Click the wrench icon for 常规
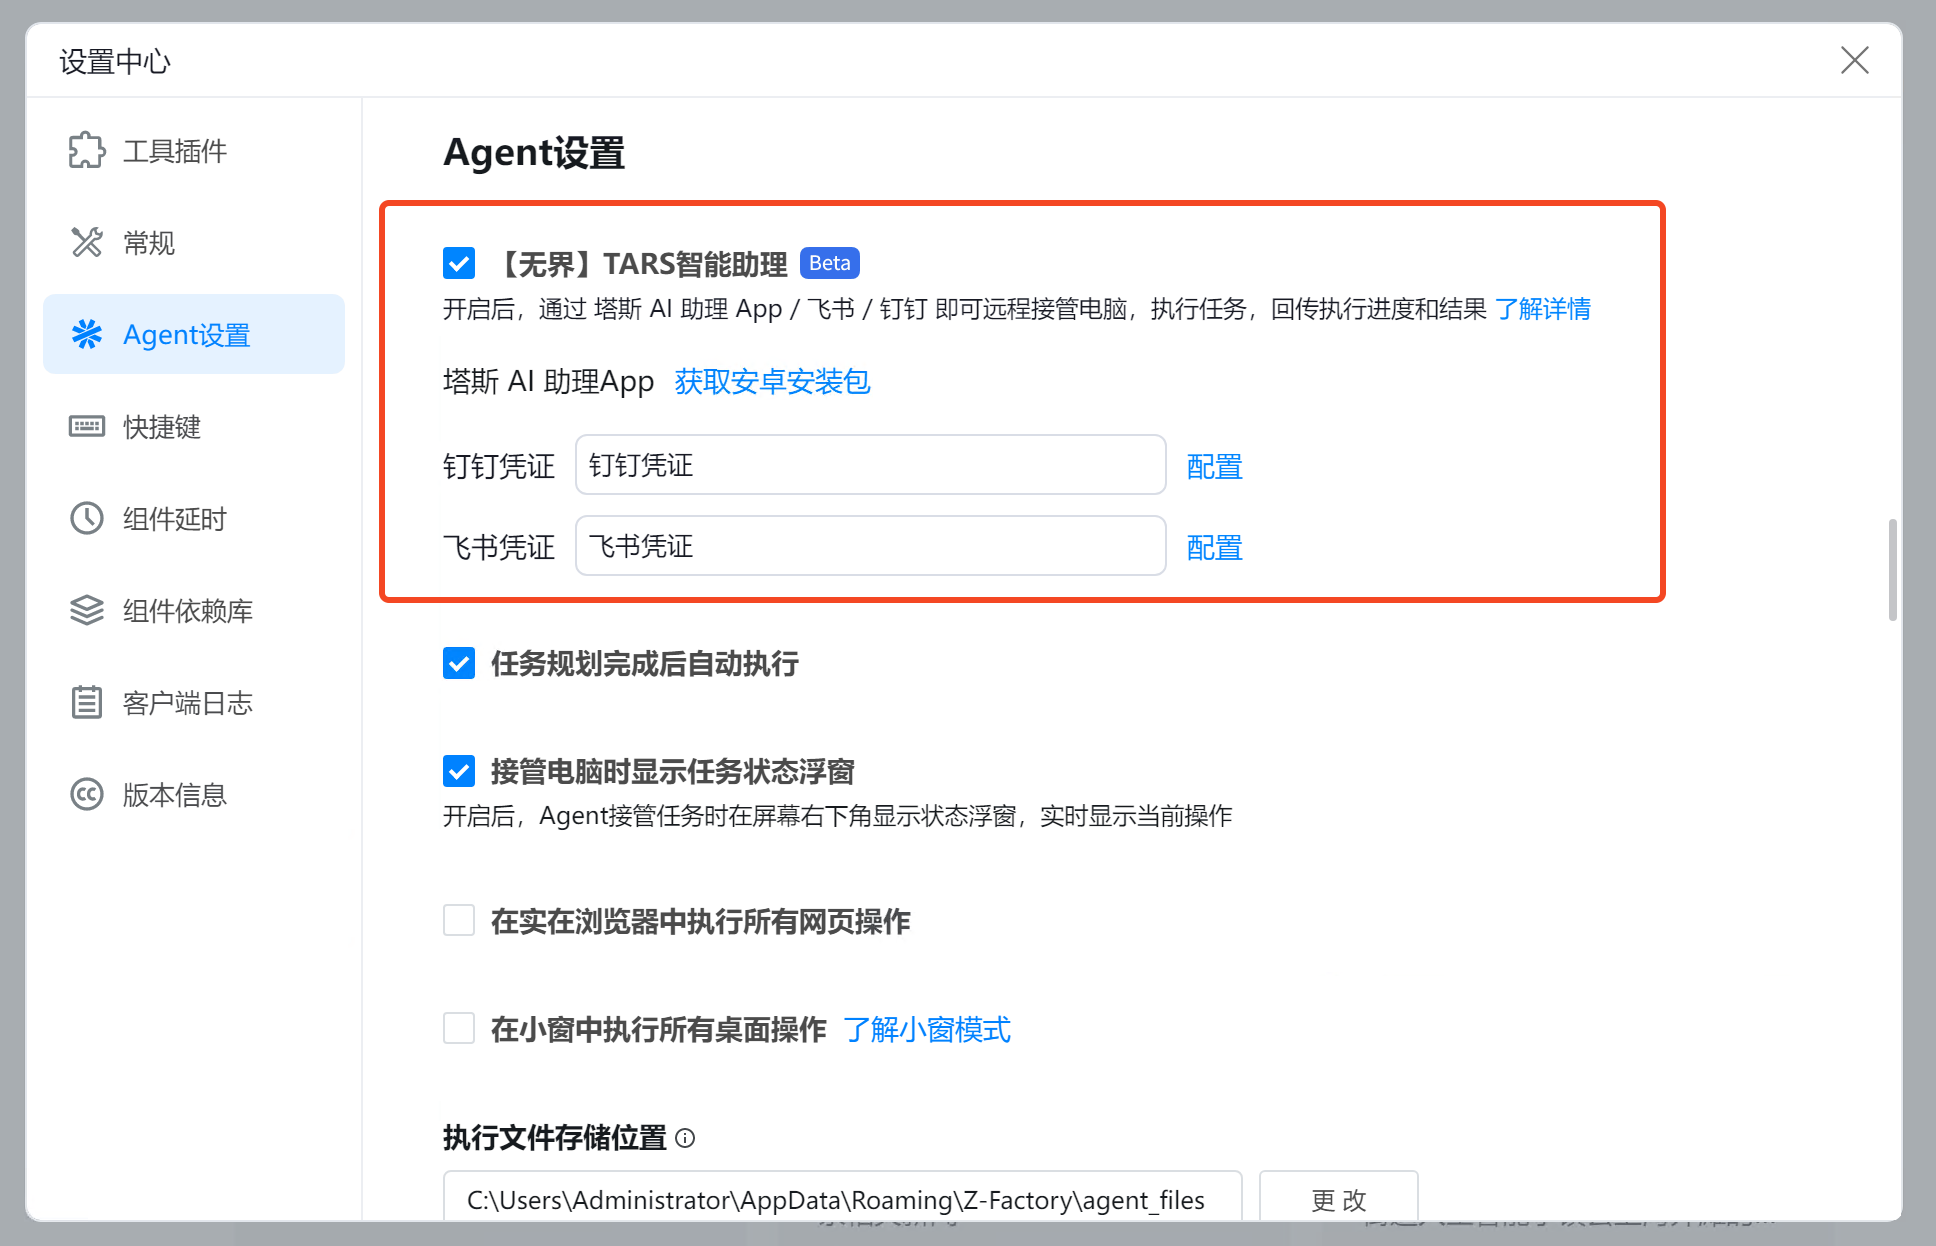 (87, 242)
